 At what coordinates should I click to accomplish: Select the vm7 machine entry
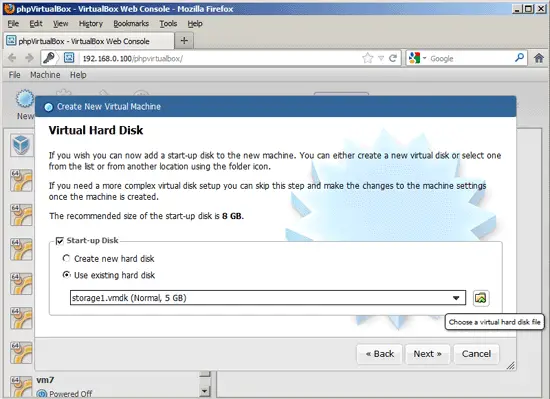click(x=104, y=386)
